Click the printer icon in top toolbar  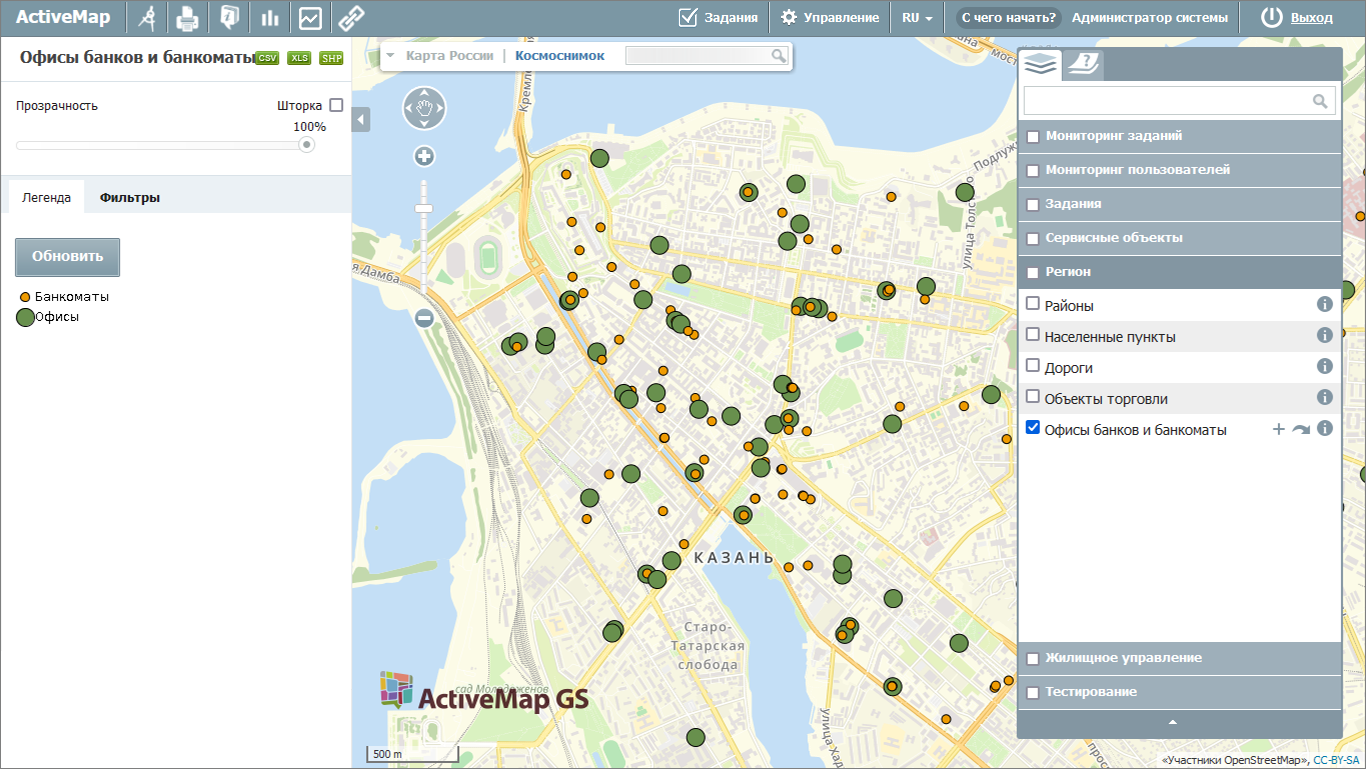[187, 17]
